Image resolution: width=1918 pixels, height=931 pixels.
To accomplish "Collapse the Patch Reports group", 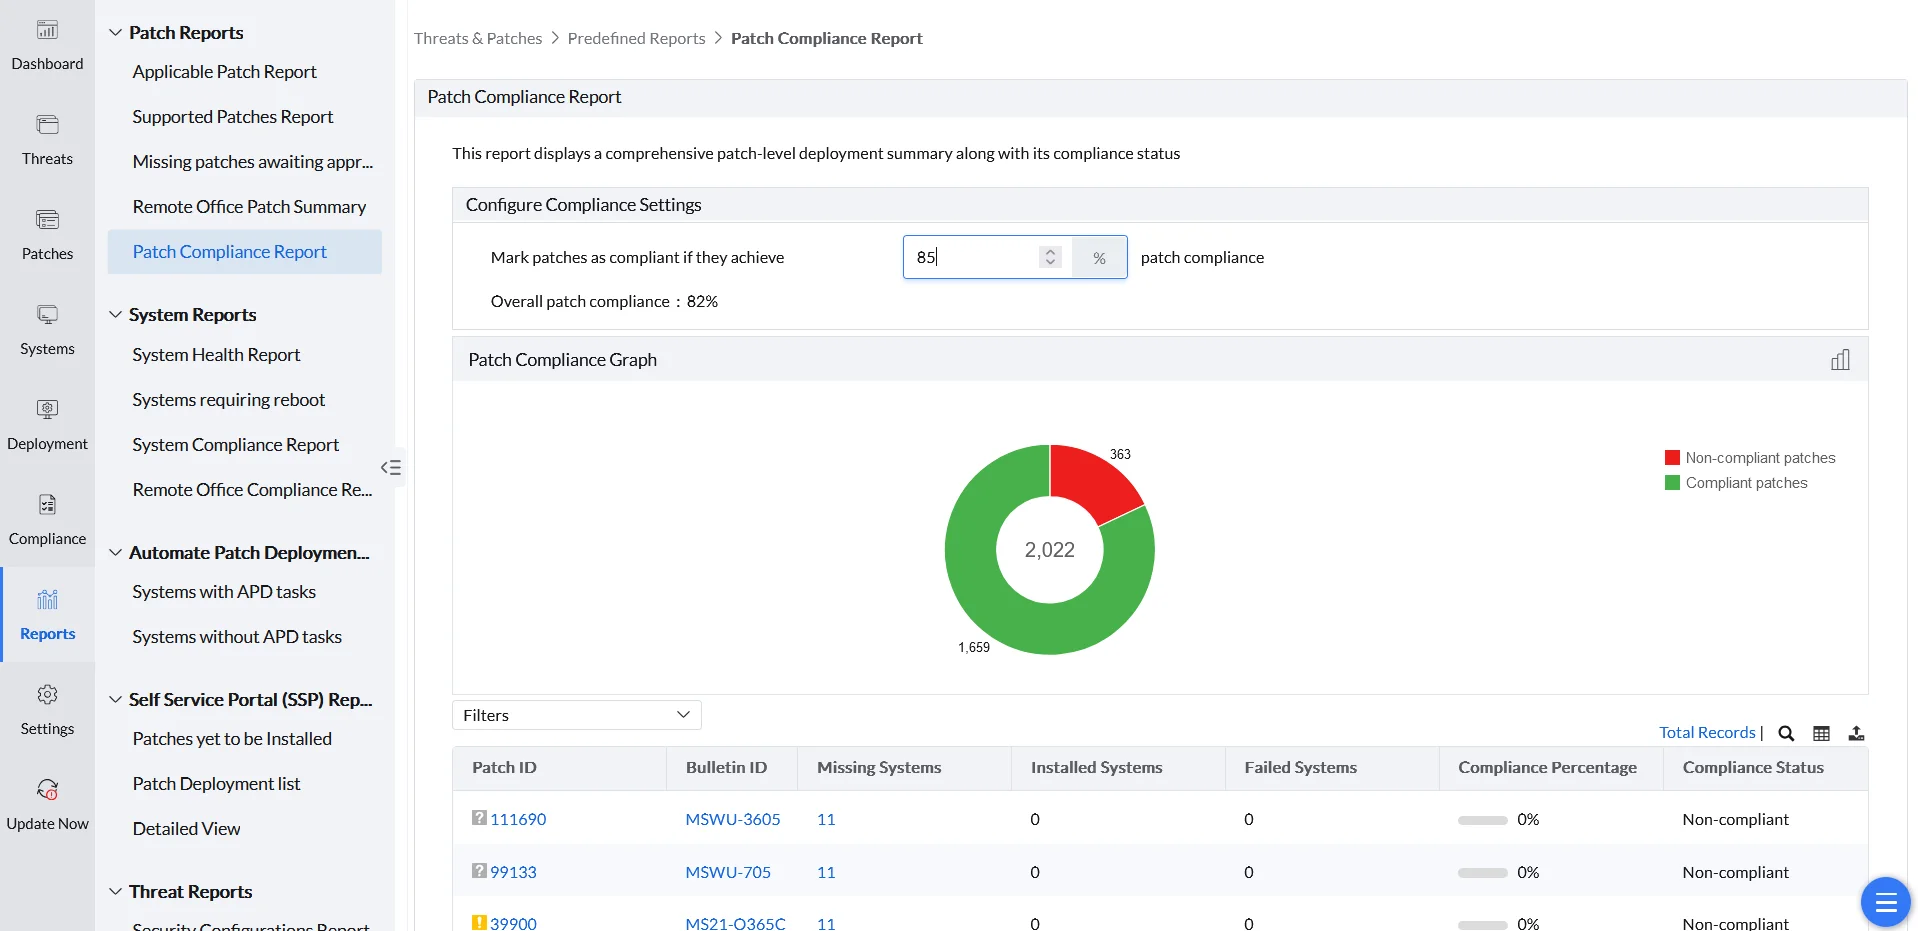I will (115, 32).
